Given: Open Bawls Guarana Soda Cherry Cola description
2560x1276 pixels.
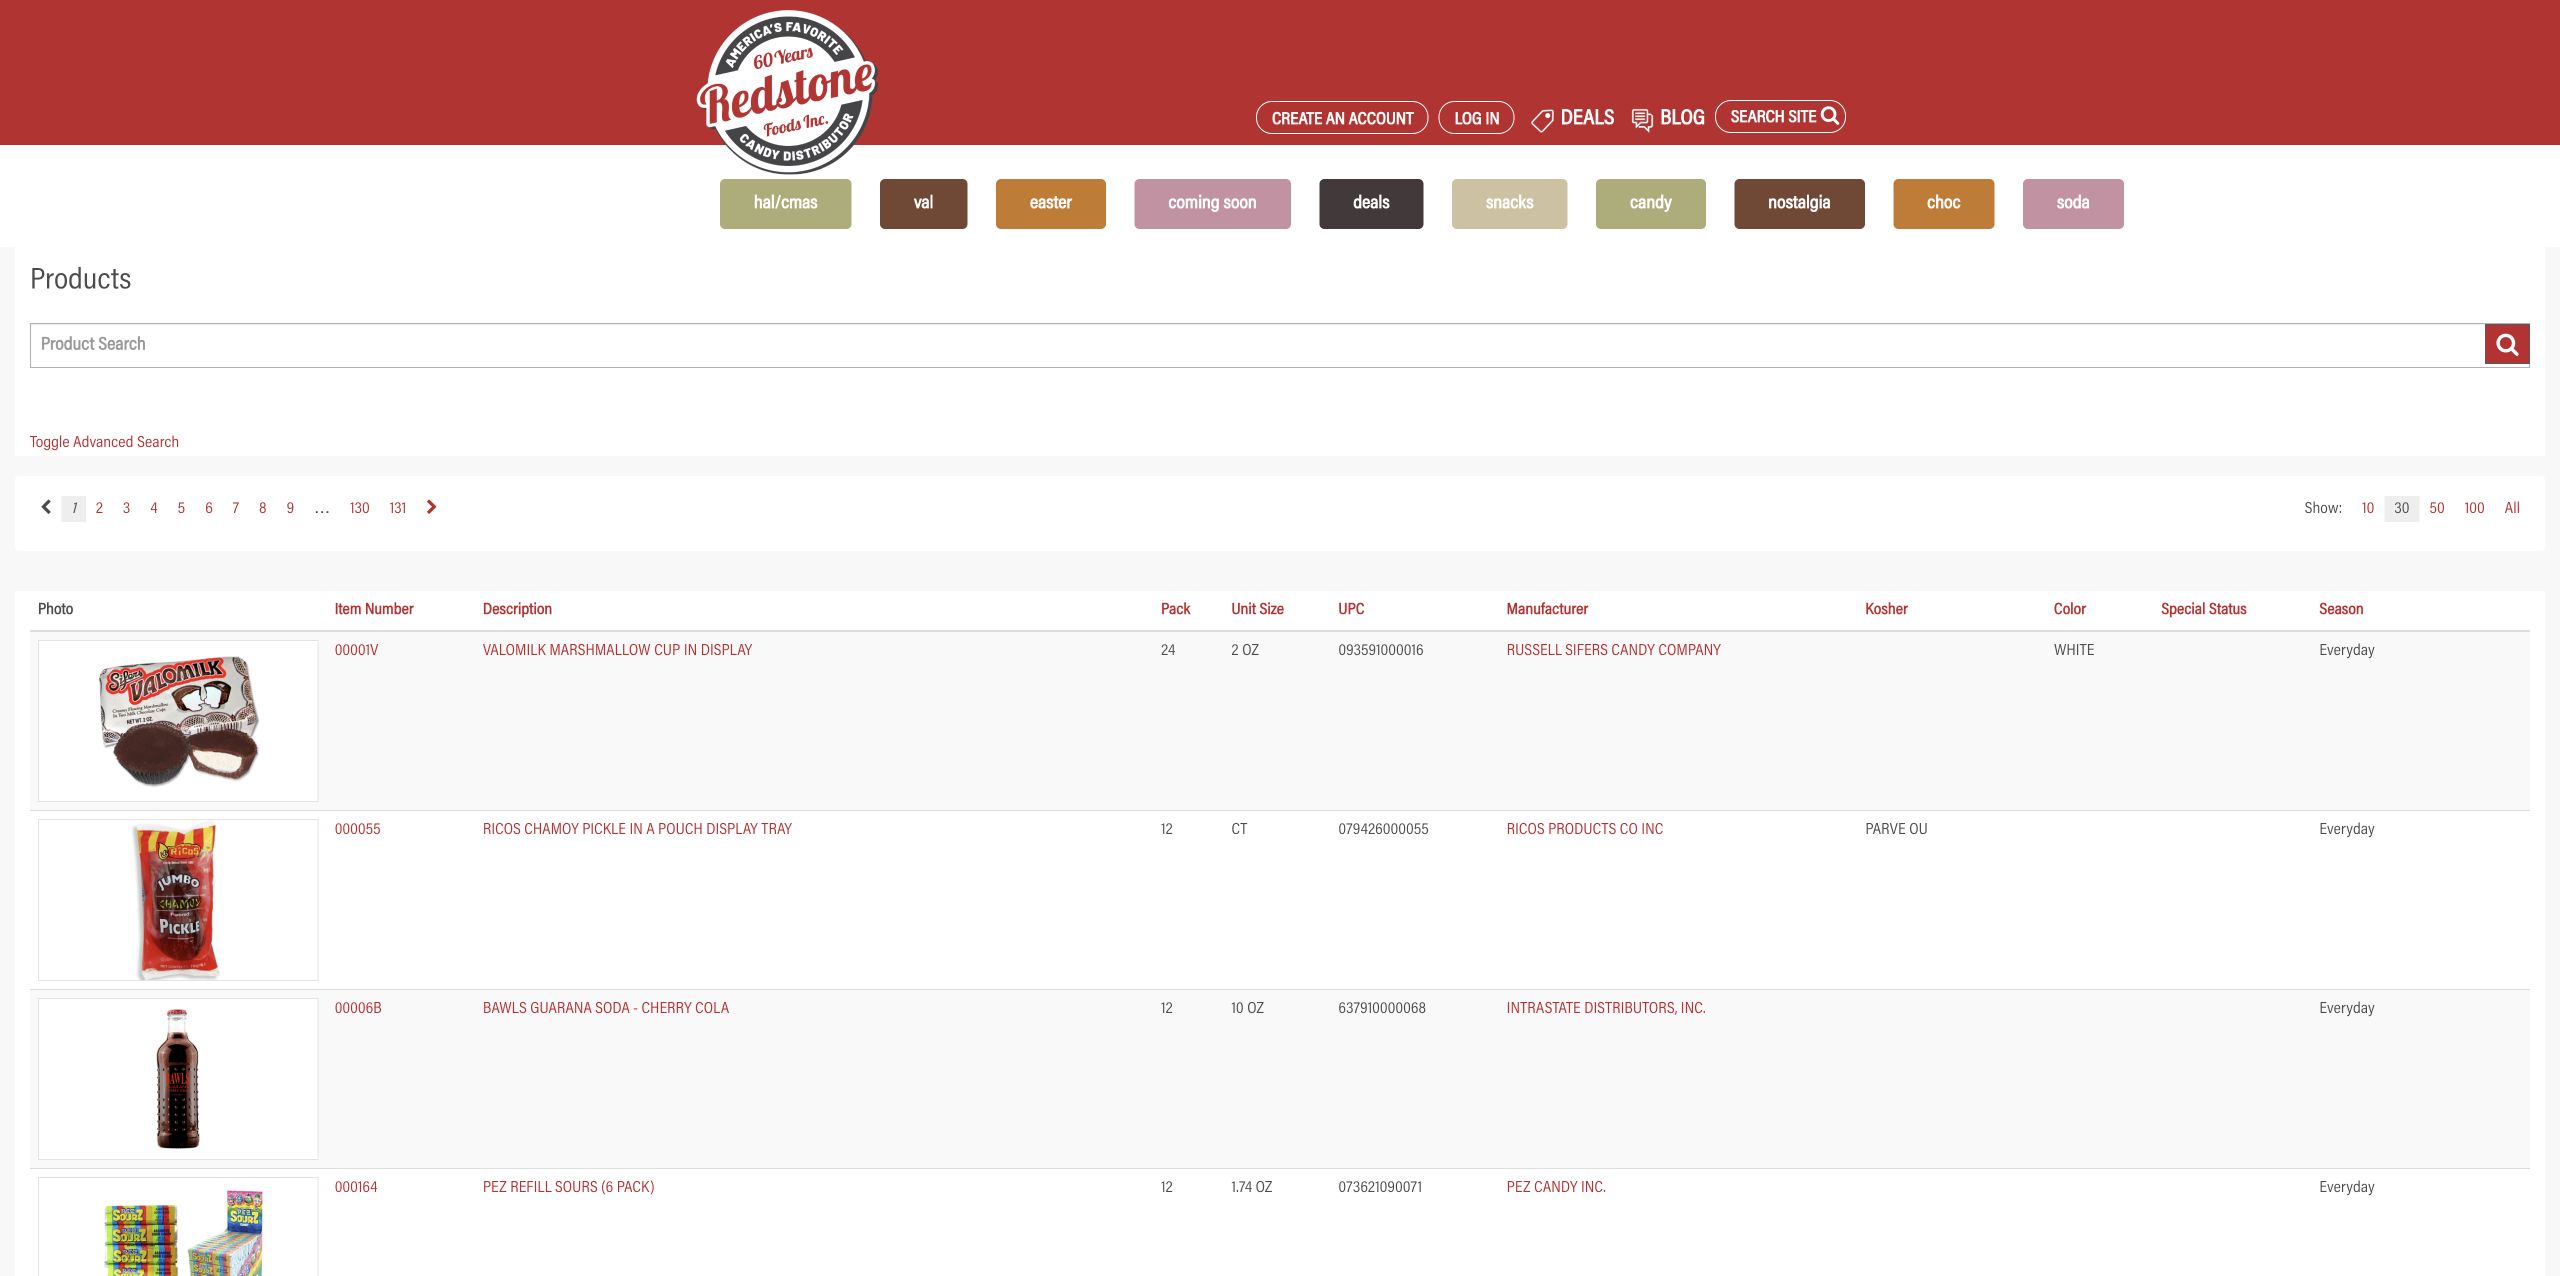Looking at the screenshot, I should [x=606, y=1008].
